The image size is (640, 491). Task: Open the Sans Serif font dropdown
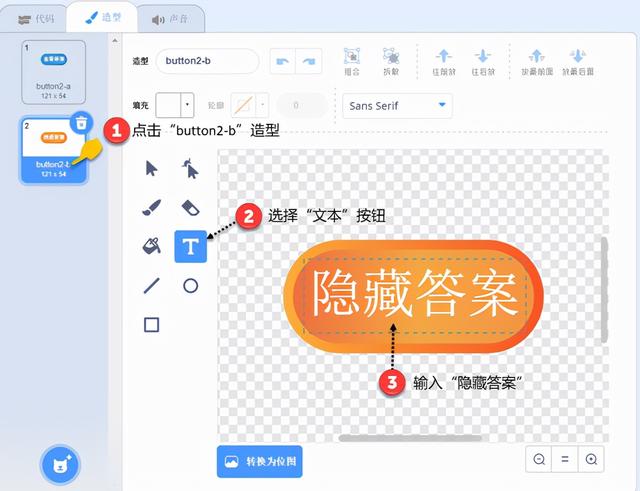coord(397,106)
